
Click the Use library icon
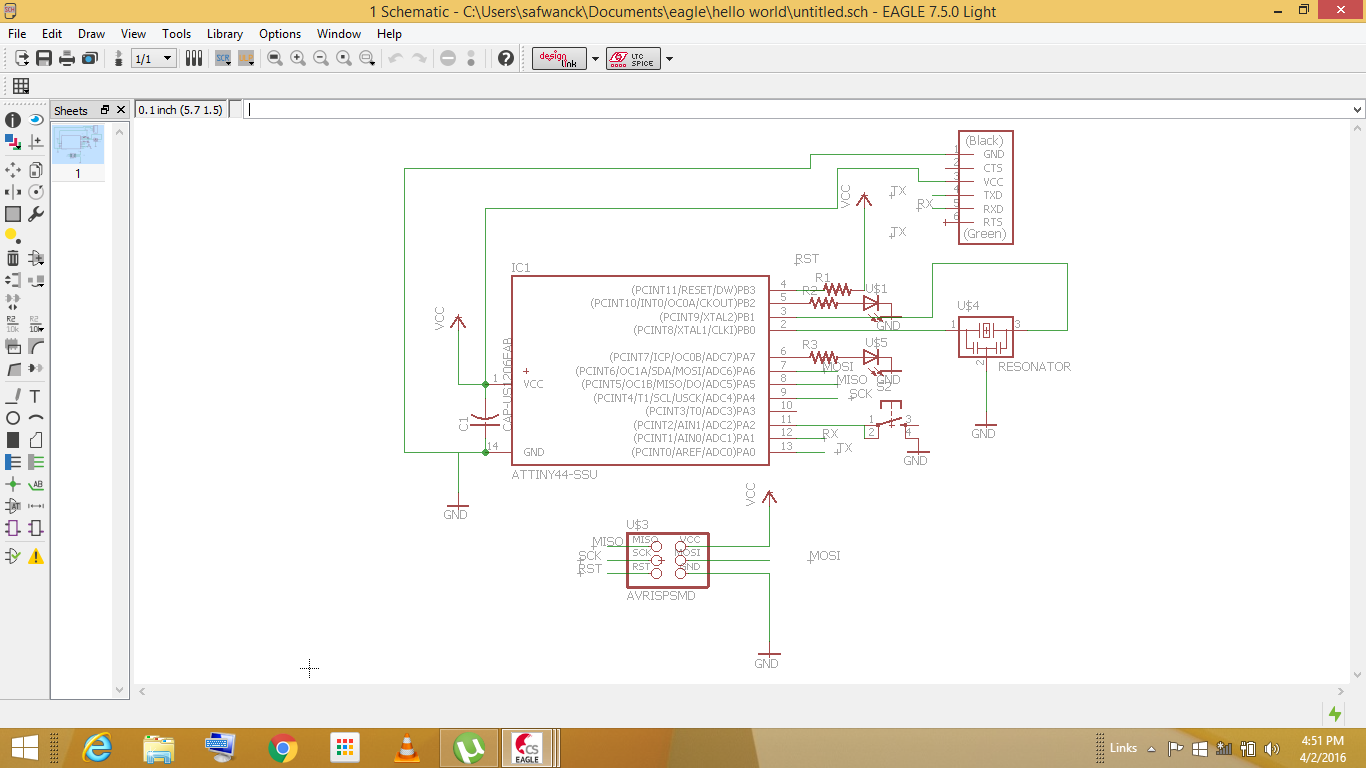(x=194, y=58)
